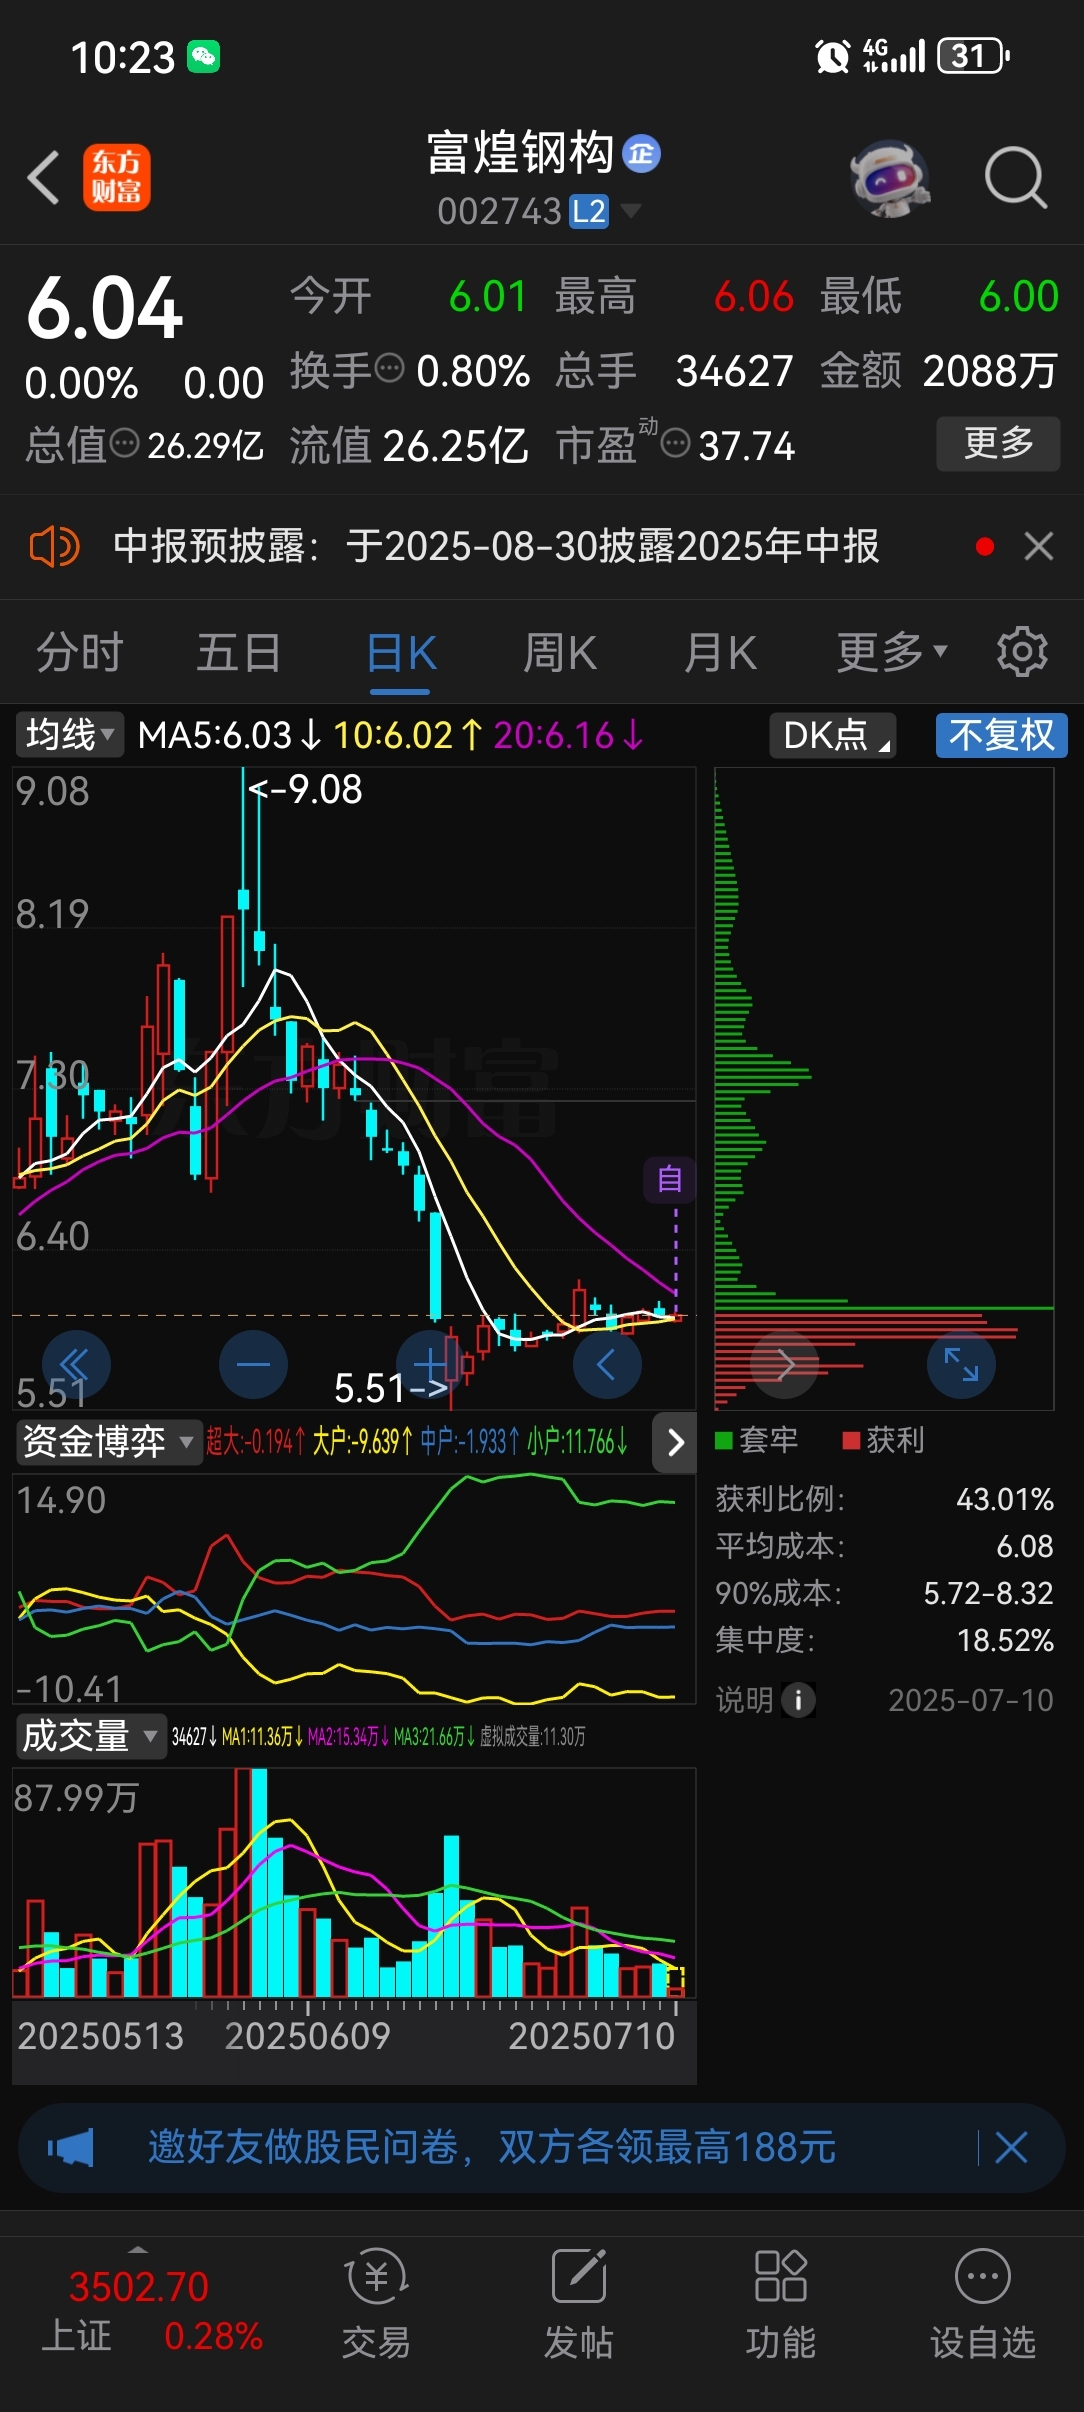
Task: Tap the double left arrow chart control
Action: (x=76, y=1364)
